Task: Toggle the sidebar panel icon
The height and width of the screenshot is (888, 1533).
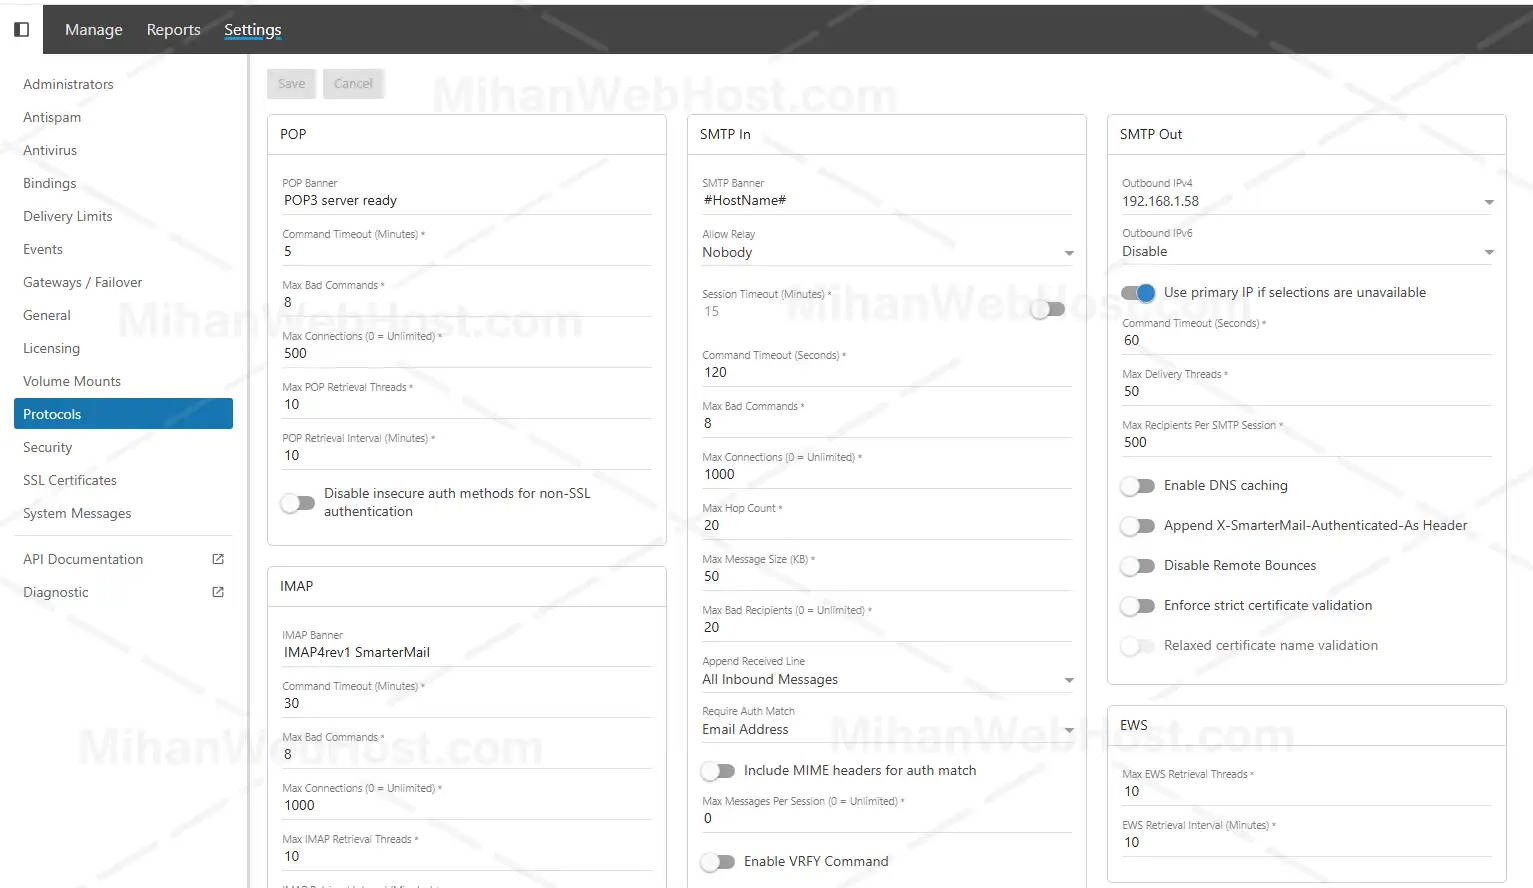Action: [x=21, y=30]
